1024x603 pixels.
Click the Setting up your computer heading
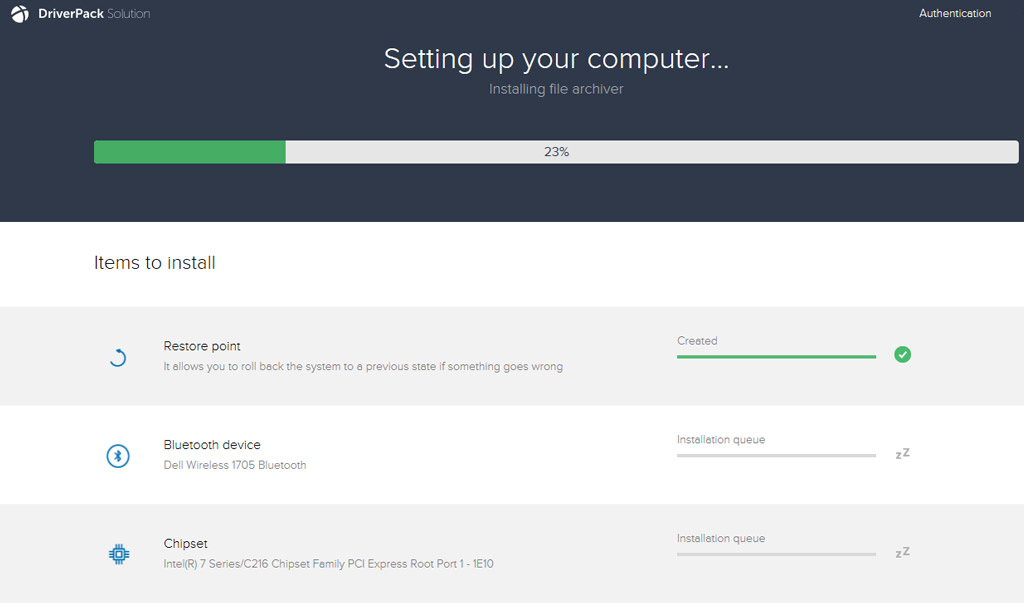[556, 59]
